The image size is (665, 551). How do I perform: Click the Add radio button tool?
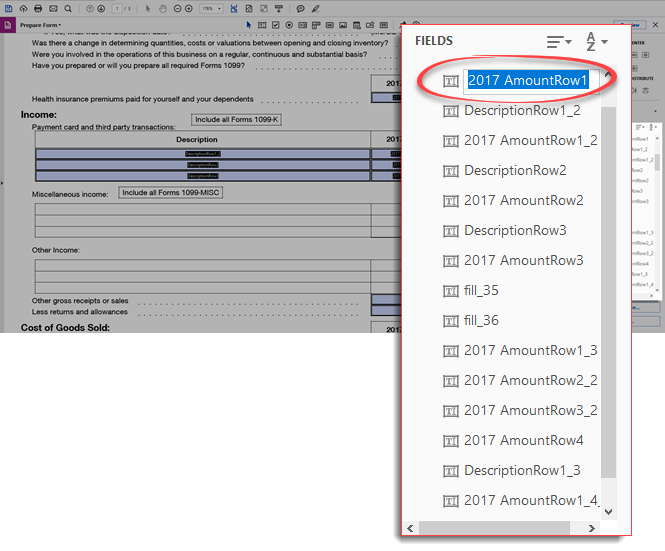pyautogui.click(x=289, y=25)
